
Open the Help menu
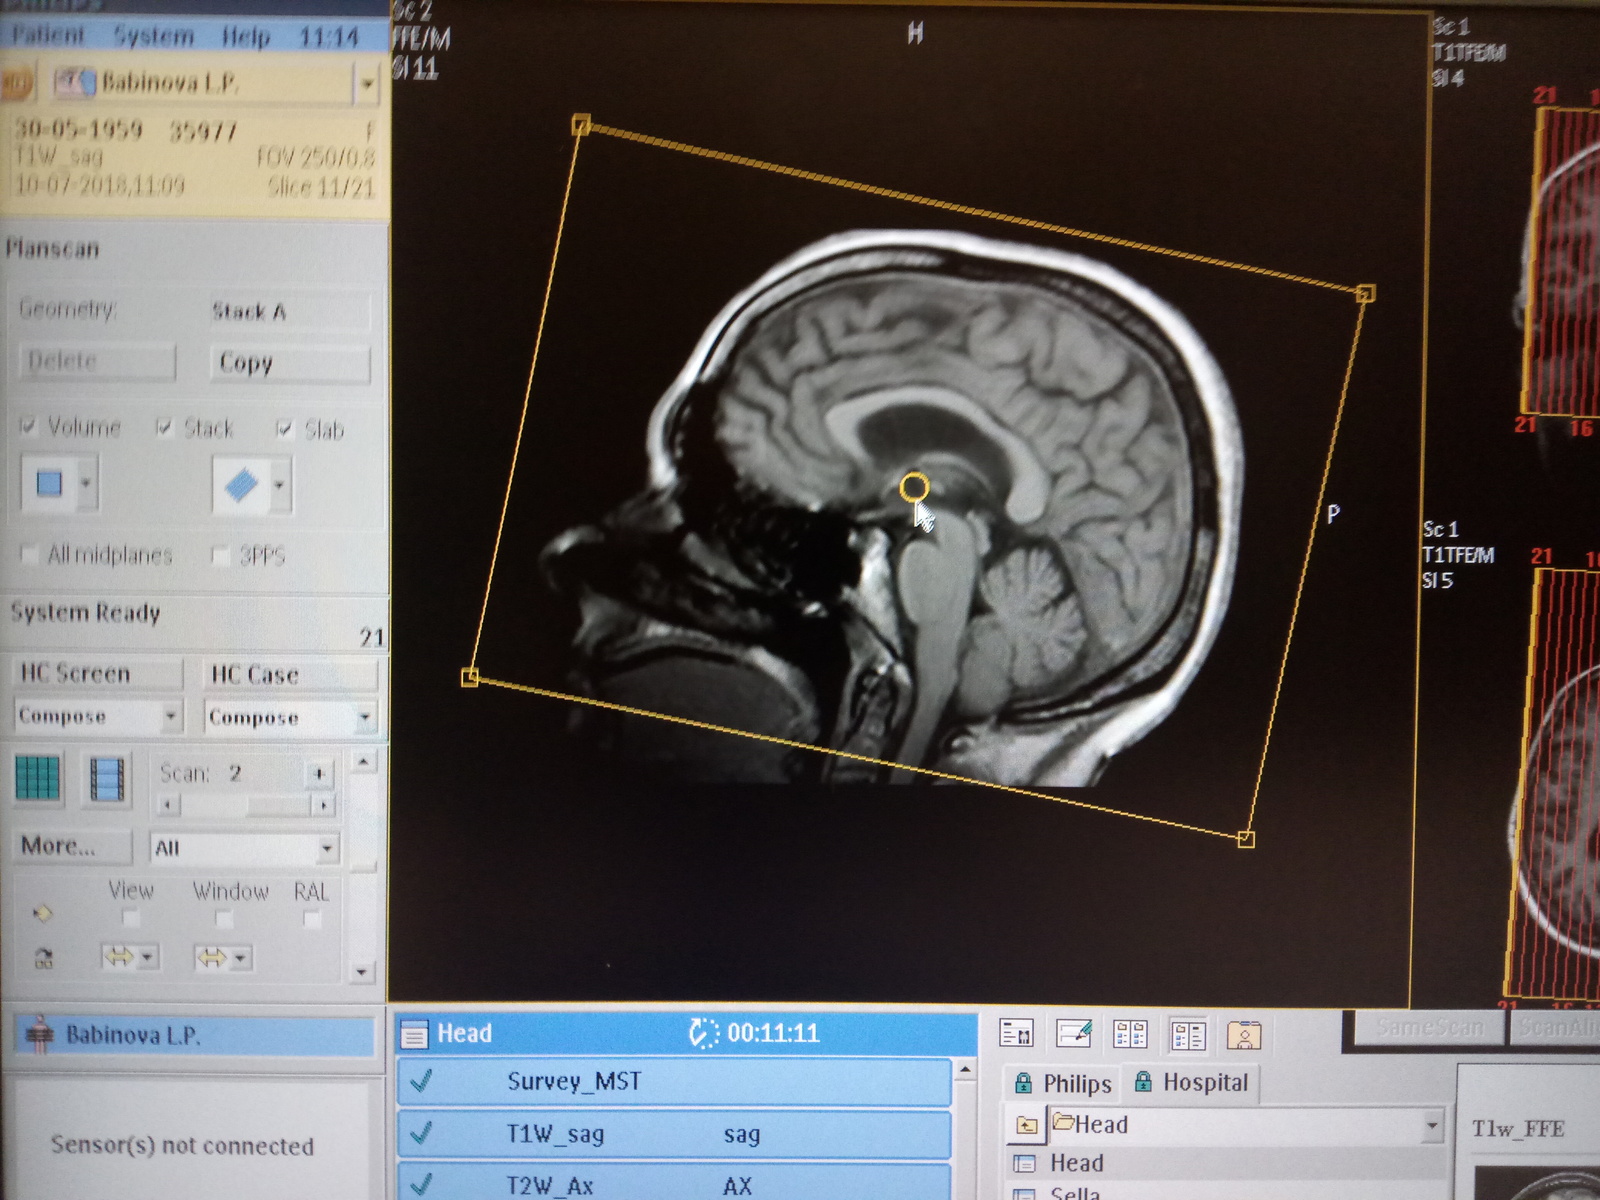click(246, 37)
